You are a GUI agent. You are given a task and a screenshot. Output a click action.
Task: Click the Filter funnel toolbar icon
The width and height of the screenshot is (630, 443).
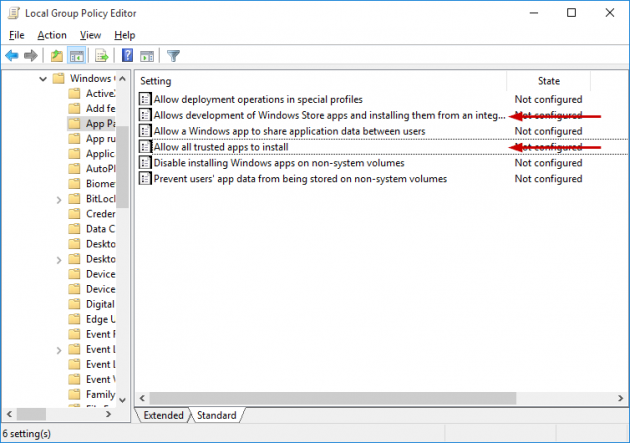click(x=173, y=56)
